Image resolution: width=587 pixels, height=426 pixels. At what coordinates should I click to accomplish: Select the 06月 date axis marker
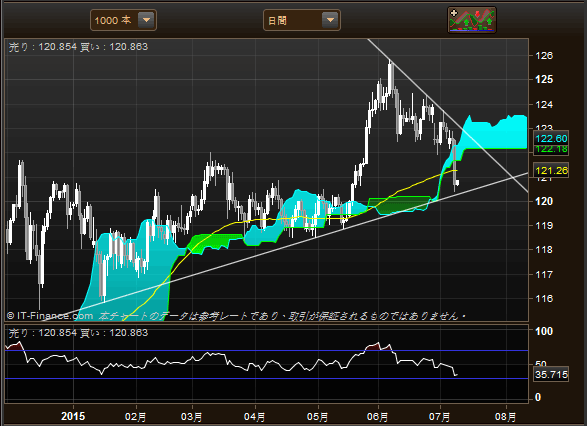click(377, 417)
